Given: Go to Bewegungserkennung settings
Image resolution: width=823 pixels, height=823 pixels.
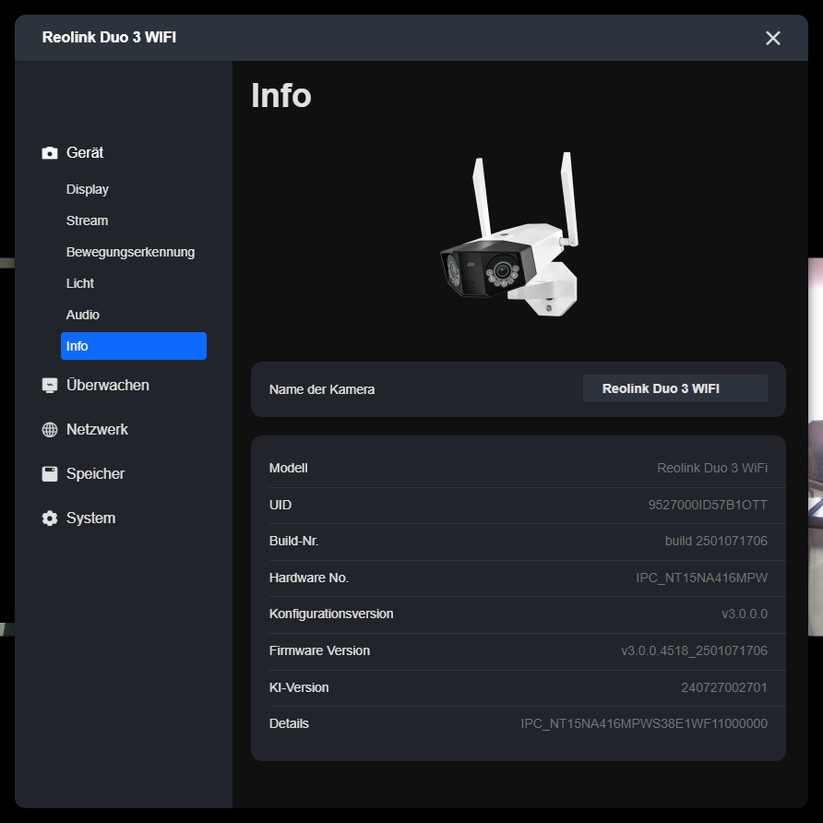Looking at the screenshot, I should click(130, 252).
